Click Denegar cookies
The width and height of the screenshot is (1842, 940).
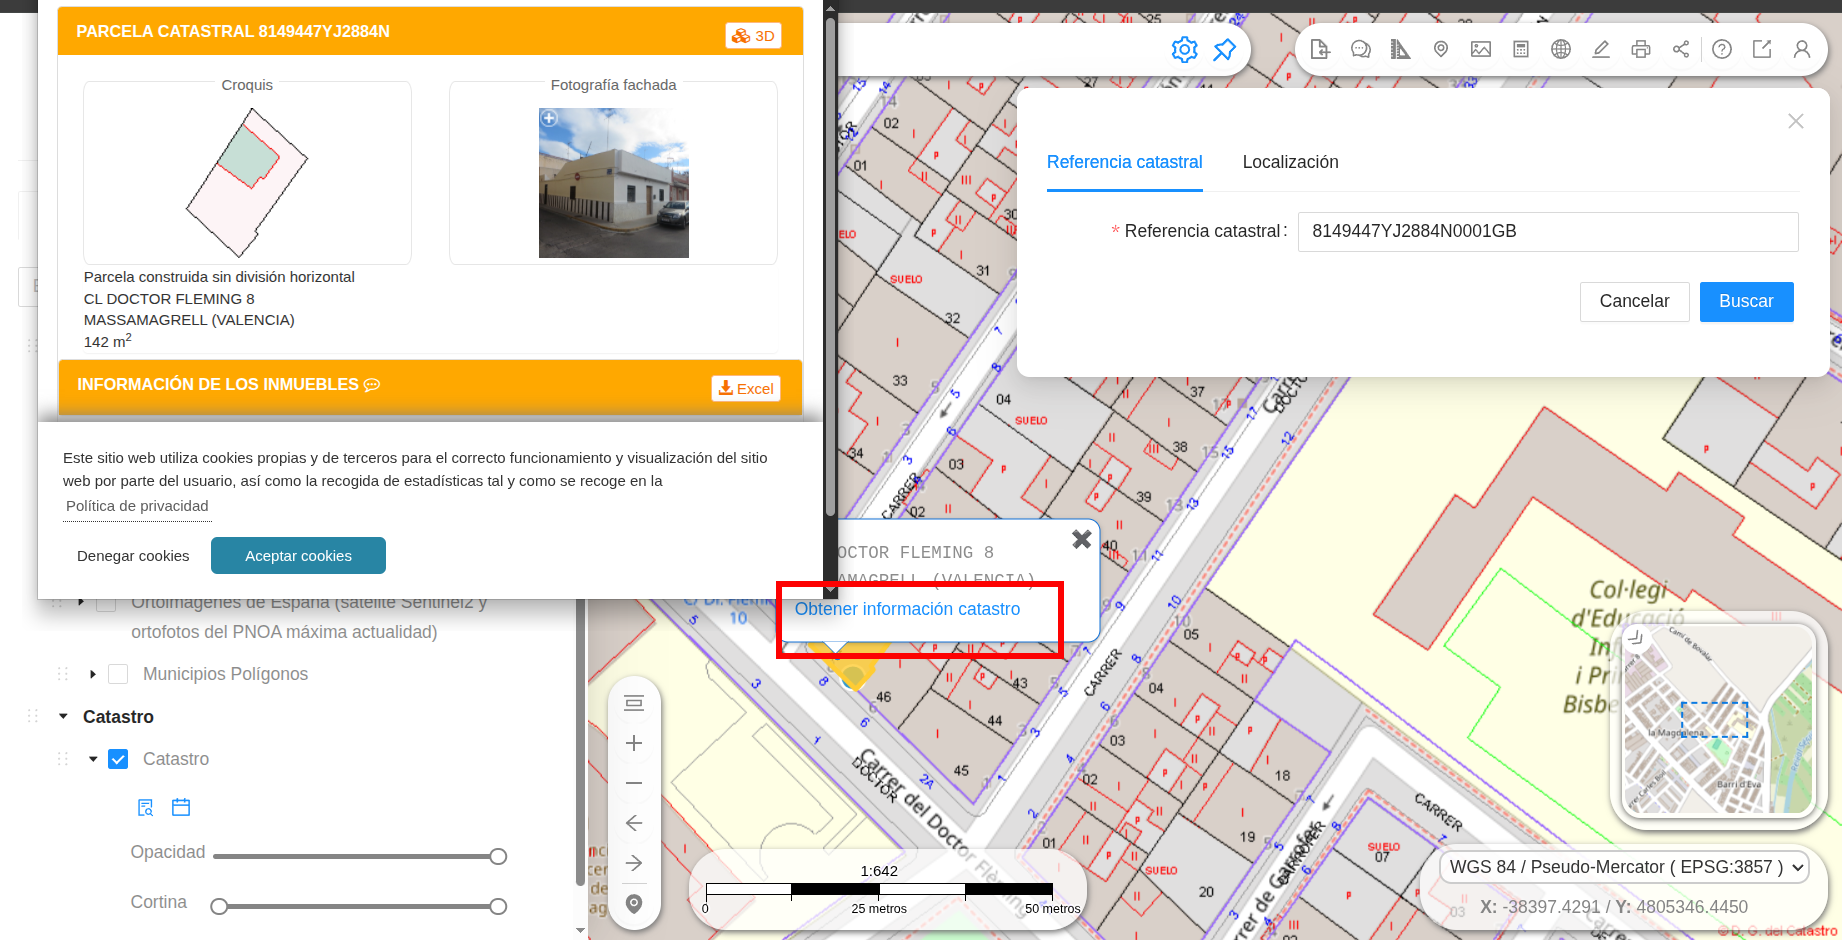[133, 556]
